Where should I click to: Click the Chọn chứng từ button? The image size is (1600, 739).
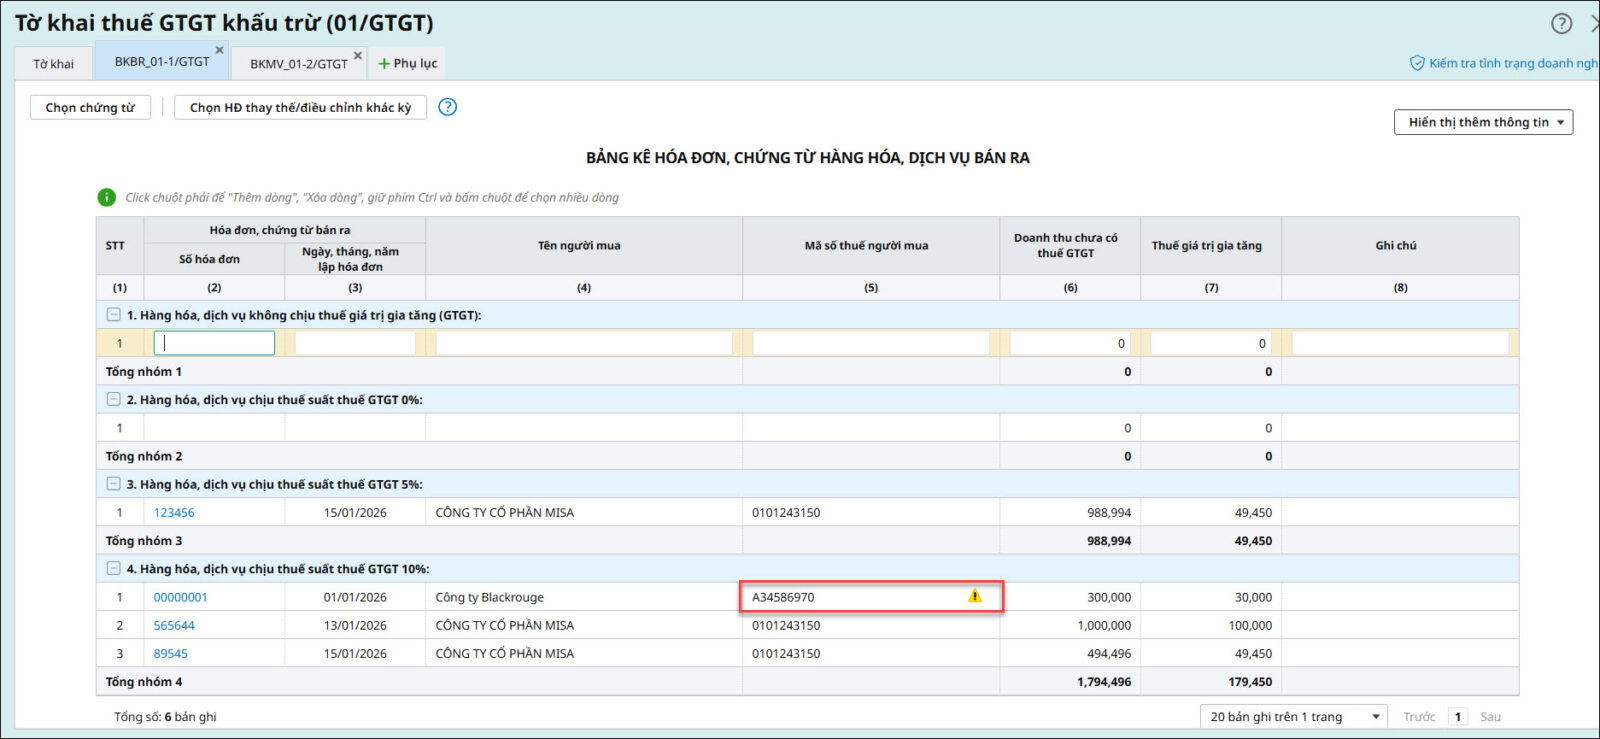tap(90, 108)
